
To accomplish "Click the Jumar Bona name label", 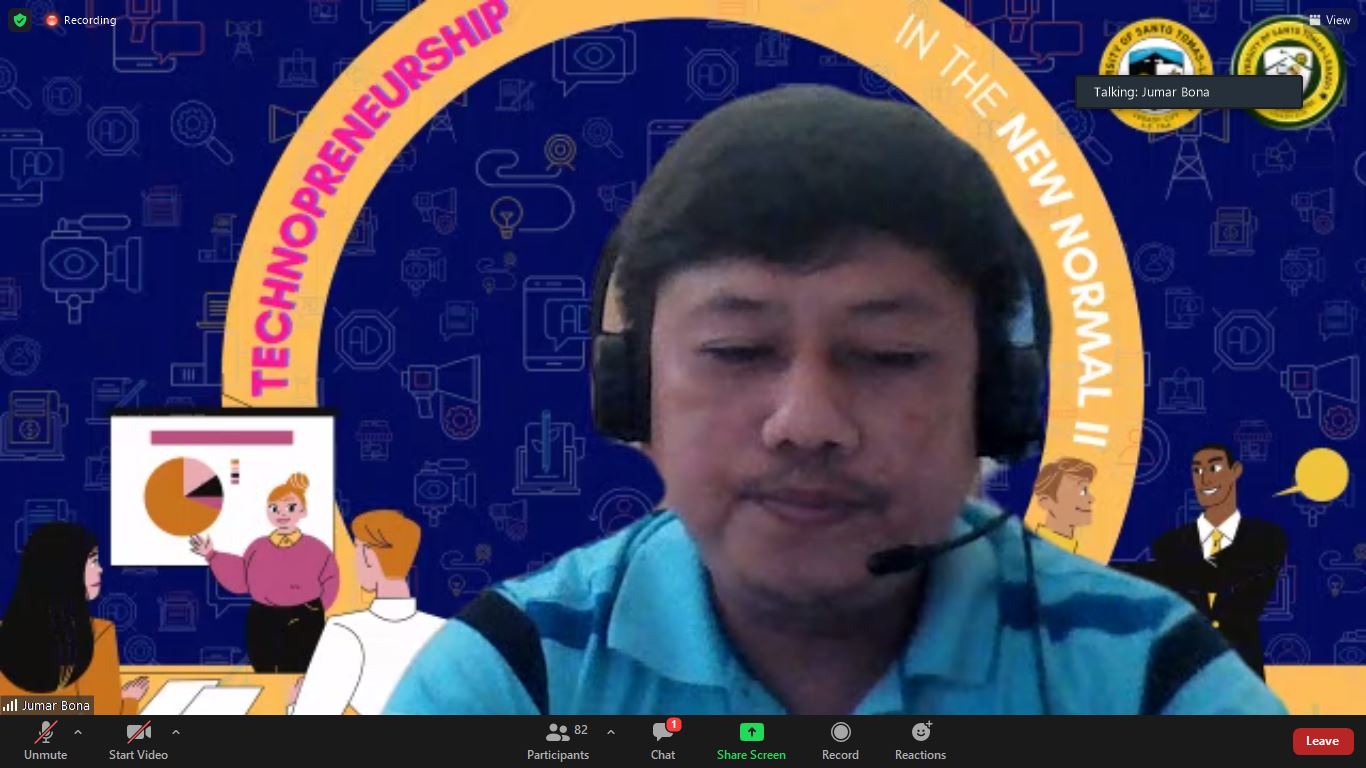I will (56, 705).
